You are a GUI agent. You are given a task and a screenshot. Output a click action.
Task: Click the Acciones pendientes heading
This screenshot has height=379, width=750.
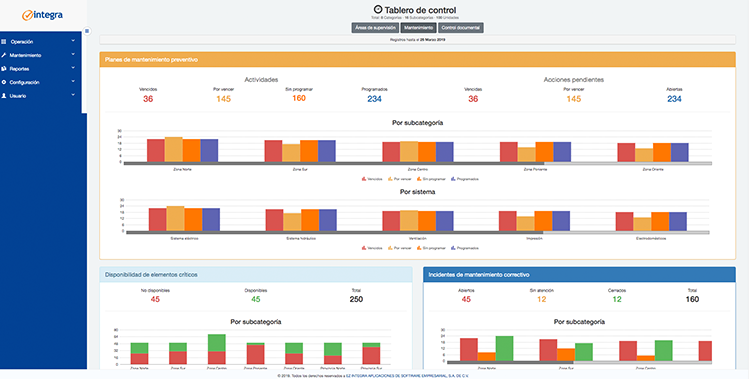point(574,80)
